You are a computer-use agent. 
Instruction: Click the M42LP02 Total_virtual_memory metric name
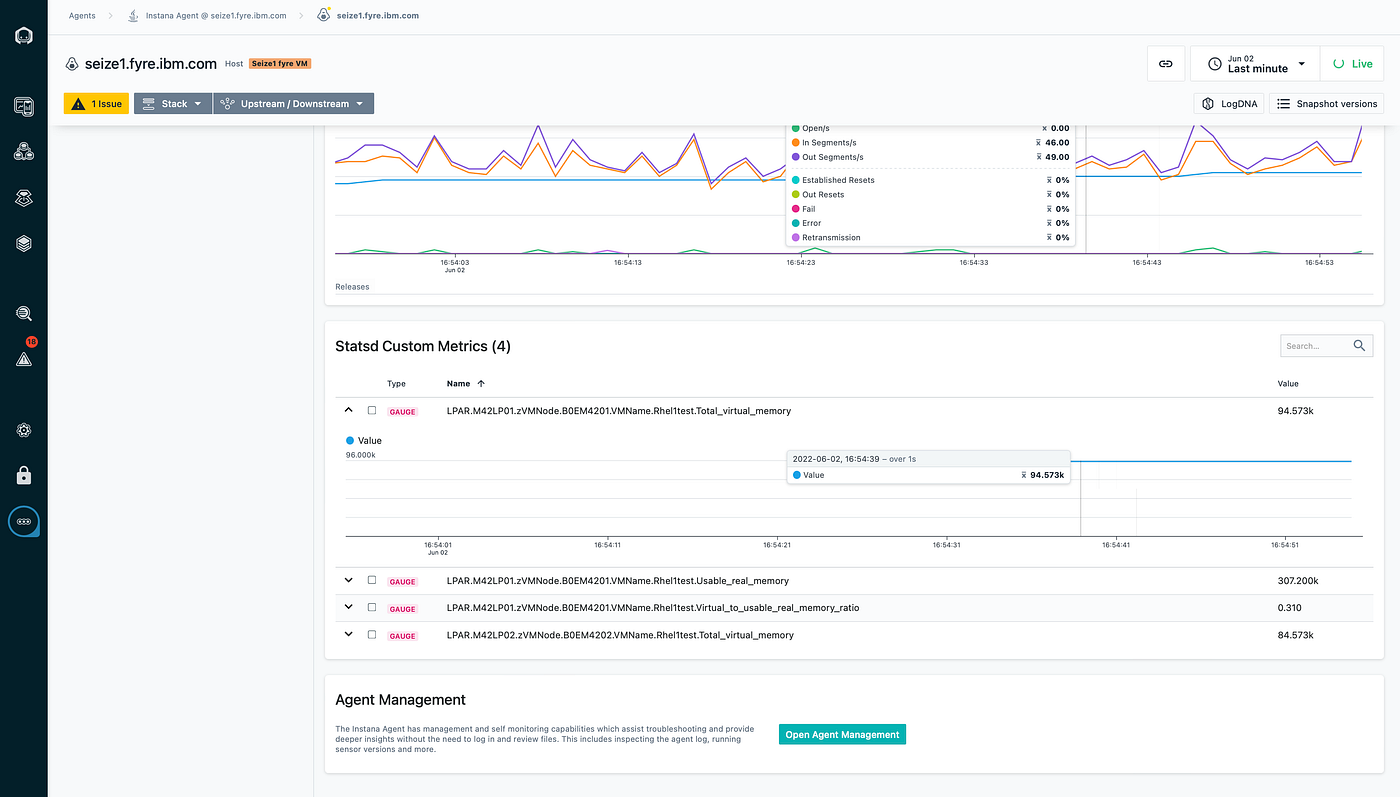pos(620,634)
